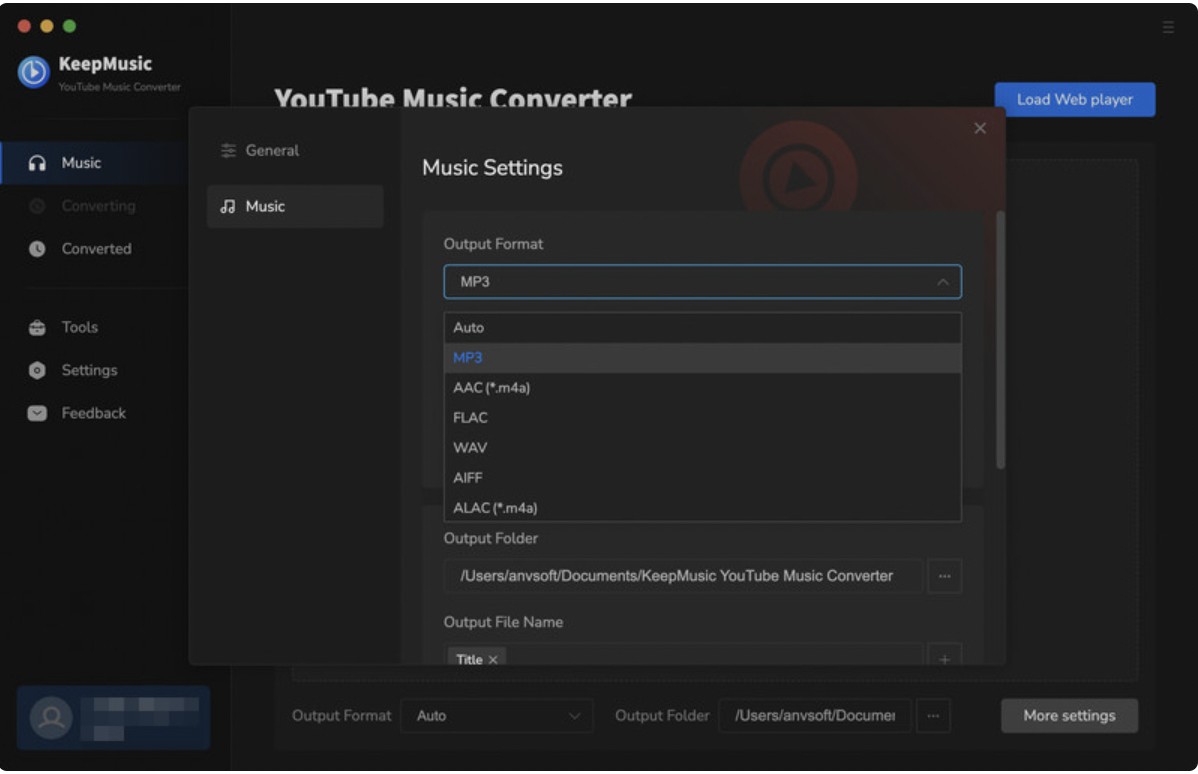Choose MP3 in the format list
This screenshot has height=774, width=1198.
click(702, 358)
